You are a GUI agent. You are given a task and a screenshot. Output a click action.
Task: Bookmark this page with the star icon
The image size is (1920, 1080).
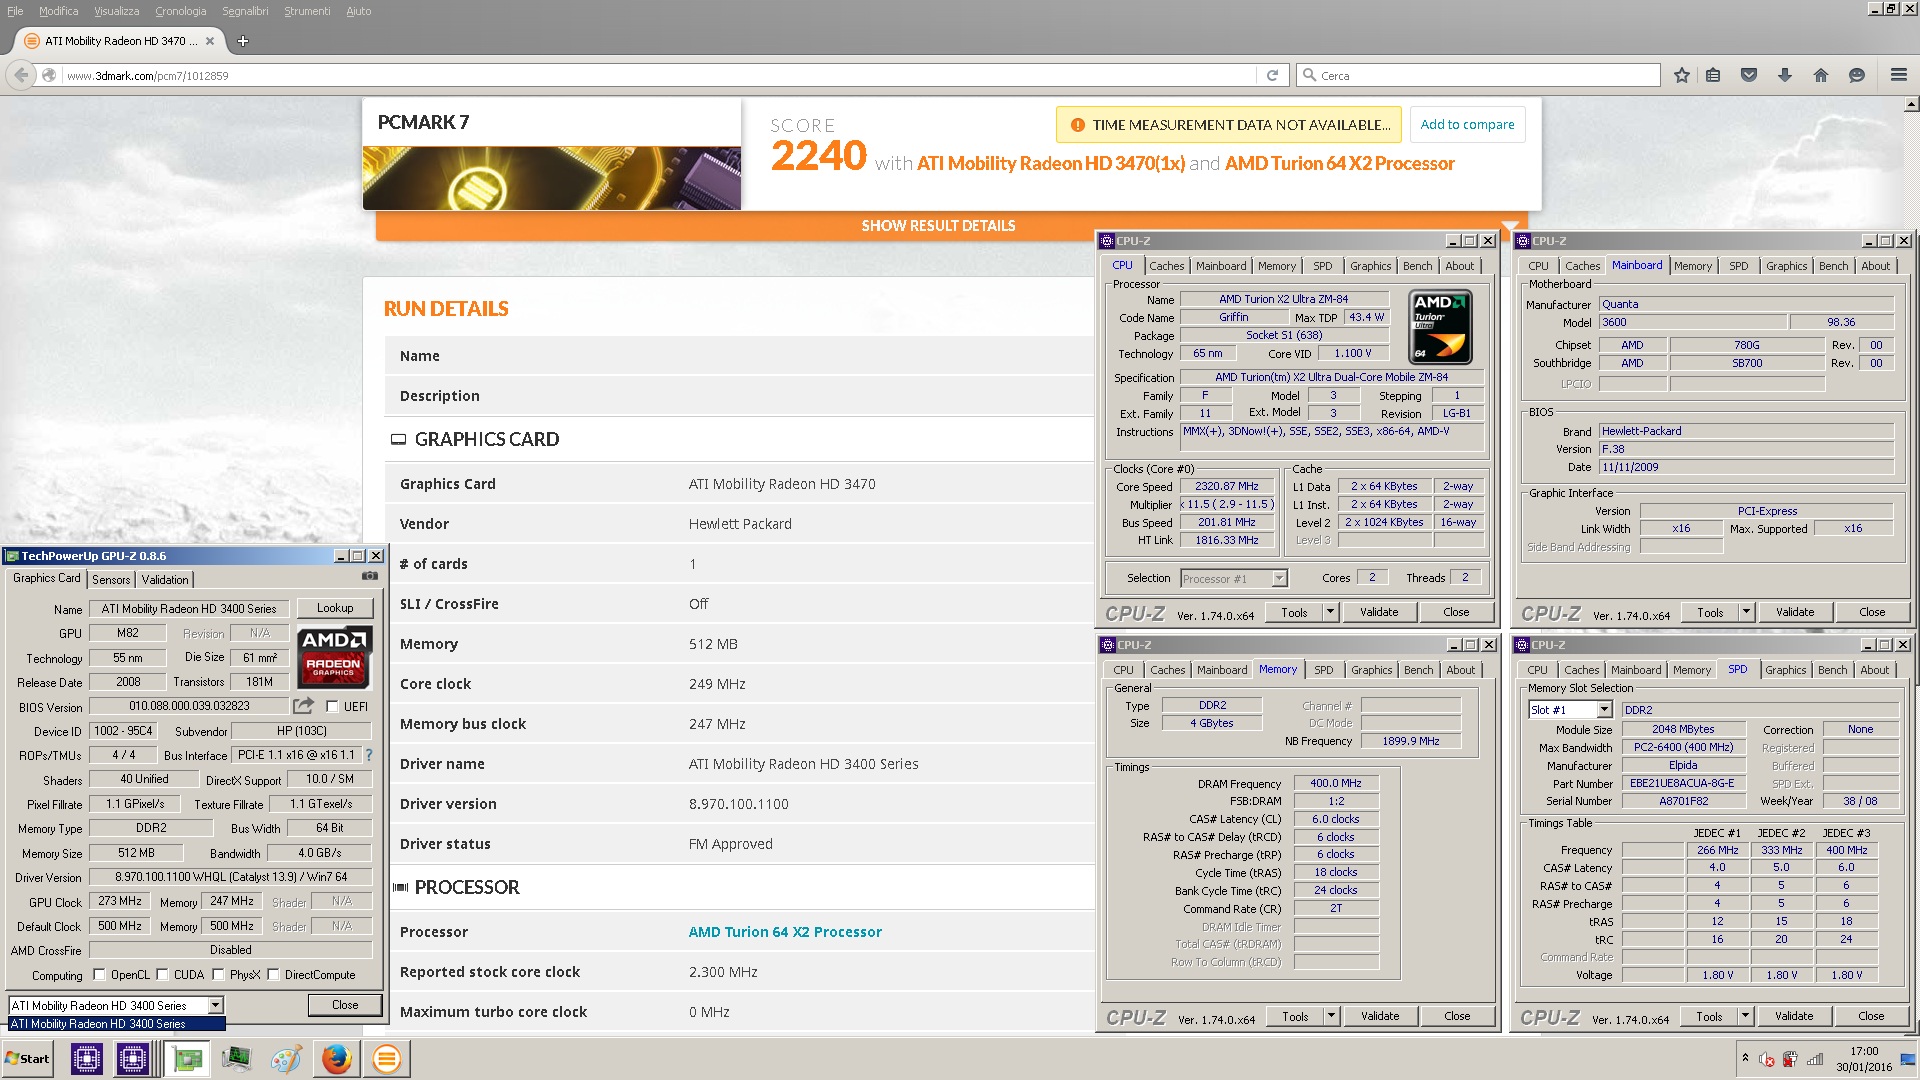pos(1682,75)
